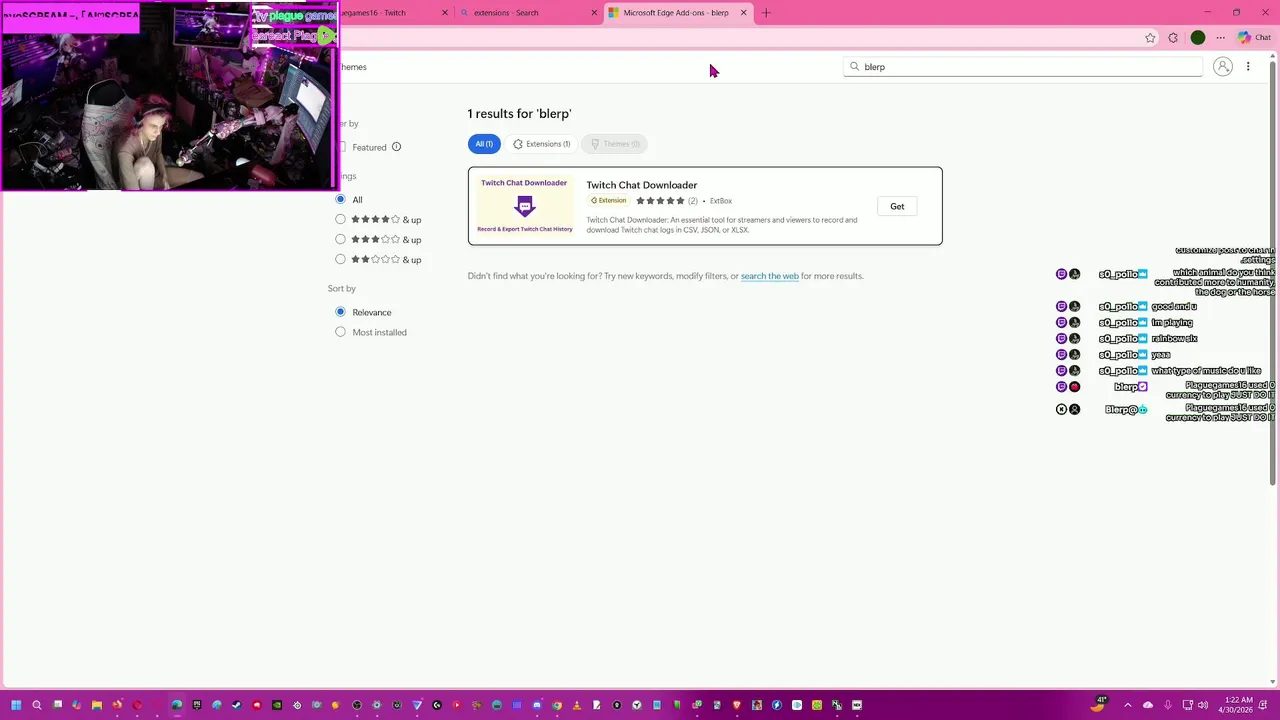Filter by four stars & up

(x=340, y=219)
